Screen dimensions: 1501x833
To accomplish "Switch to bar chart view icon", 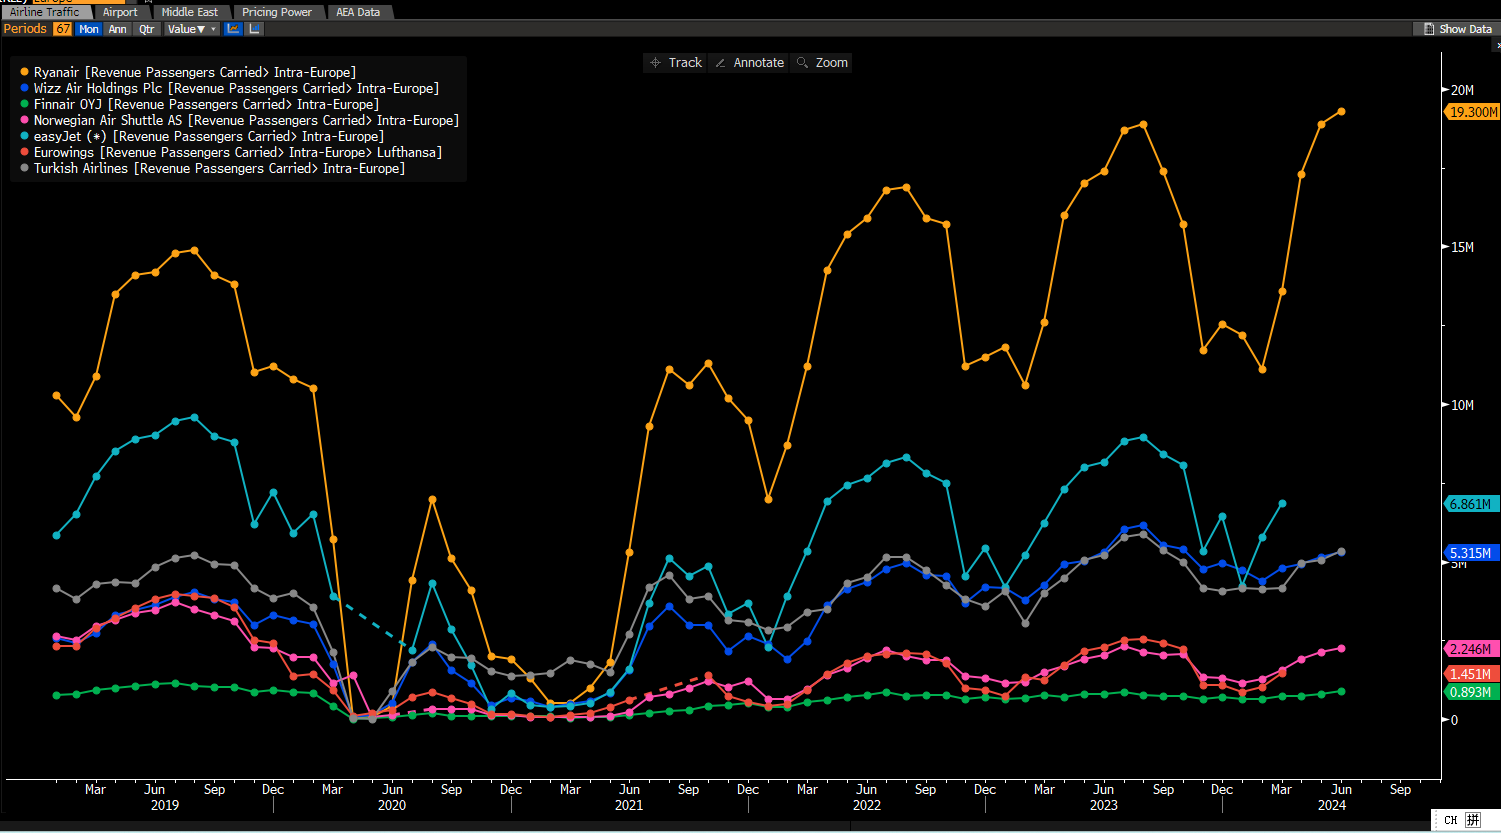I will click(255, 29).
